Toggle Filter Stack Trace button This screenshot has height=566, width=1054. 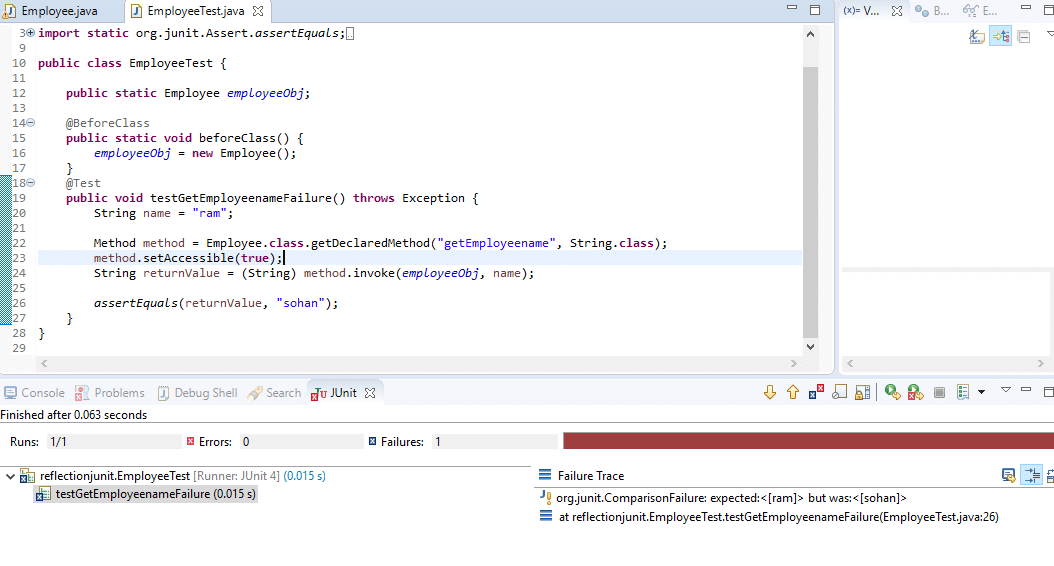pyautogui.click(x=1031, y=476)
